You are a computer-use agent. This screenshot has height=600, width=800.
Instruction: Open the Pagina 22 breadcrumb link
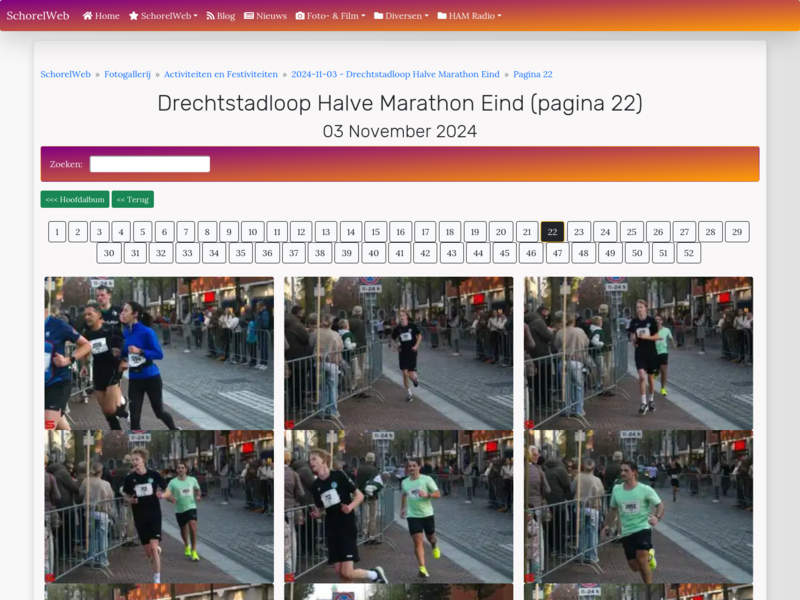[533, 74]
